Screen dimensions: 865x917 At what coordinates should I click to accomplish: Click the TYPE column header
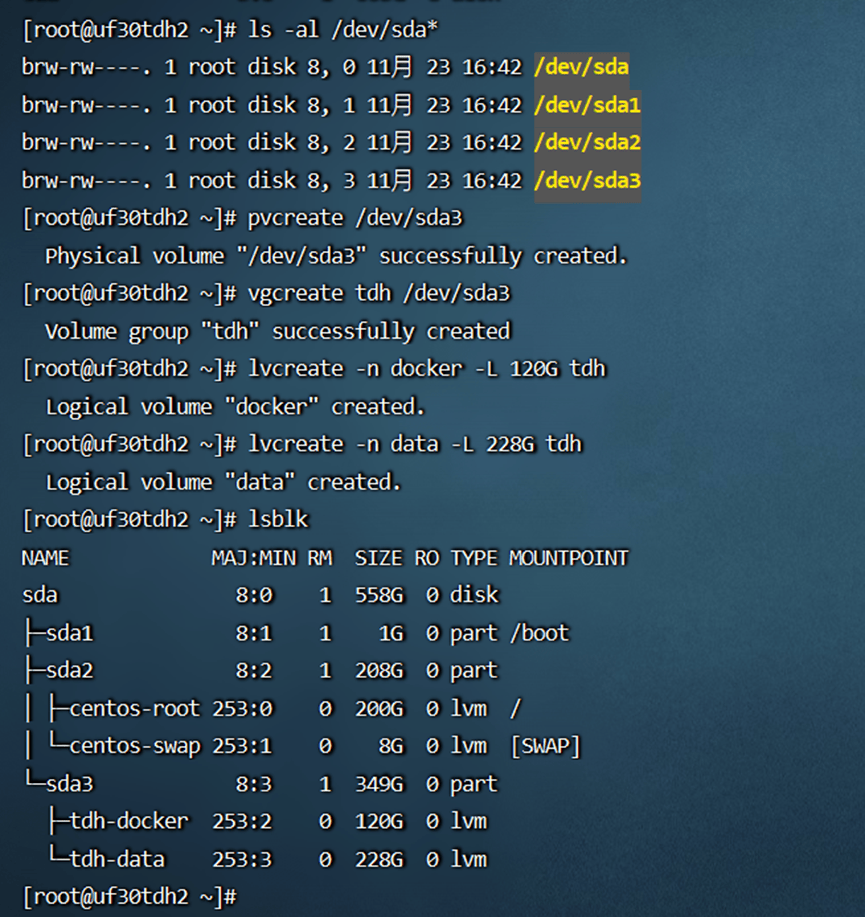pyautogui.click(x=474, y=558)
